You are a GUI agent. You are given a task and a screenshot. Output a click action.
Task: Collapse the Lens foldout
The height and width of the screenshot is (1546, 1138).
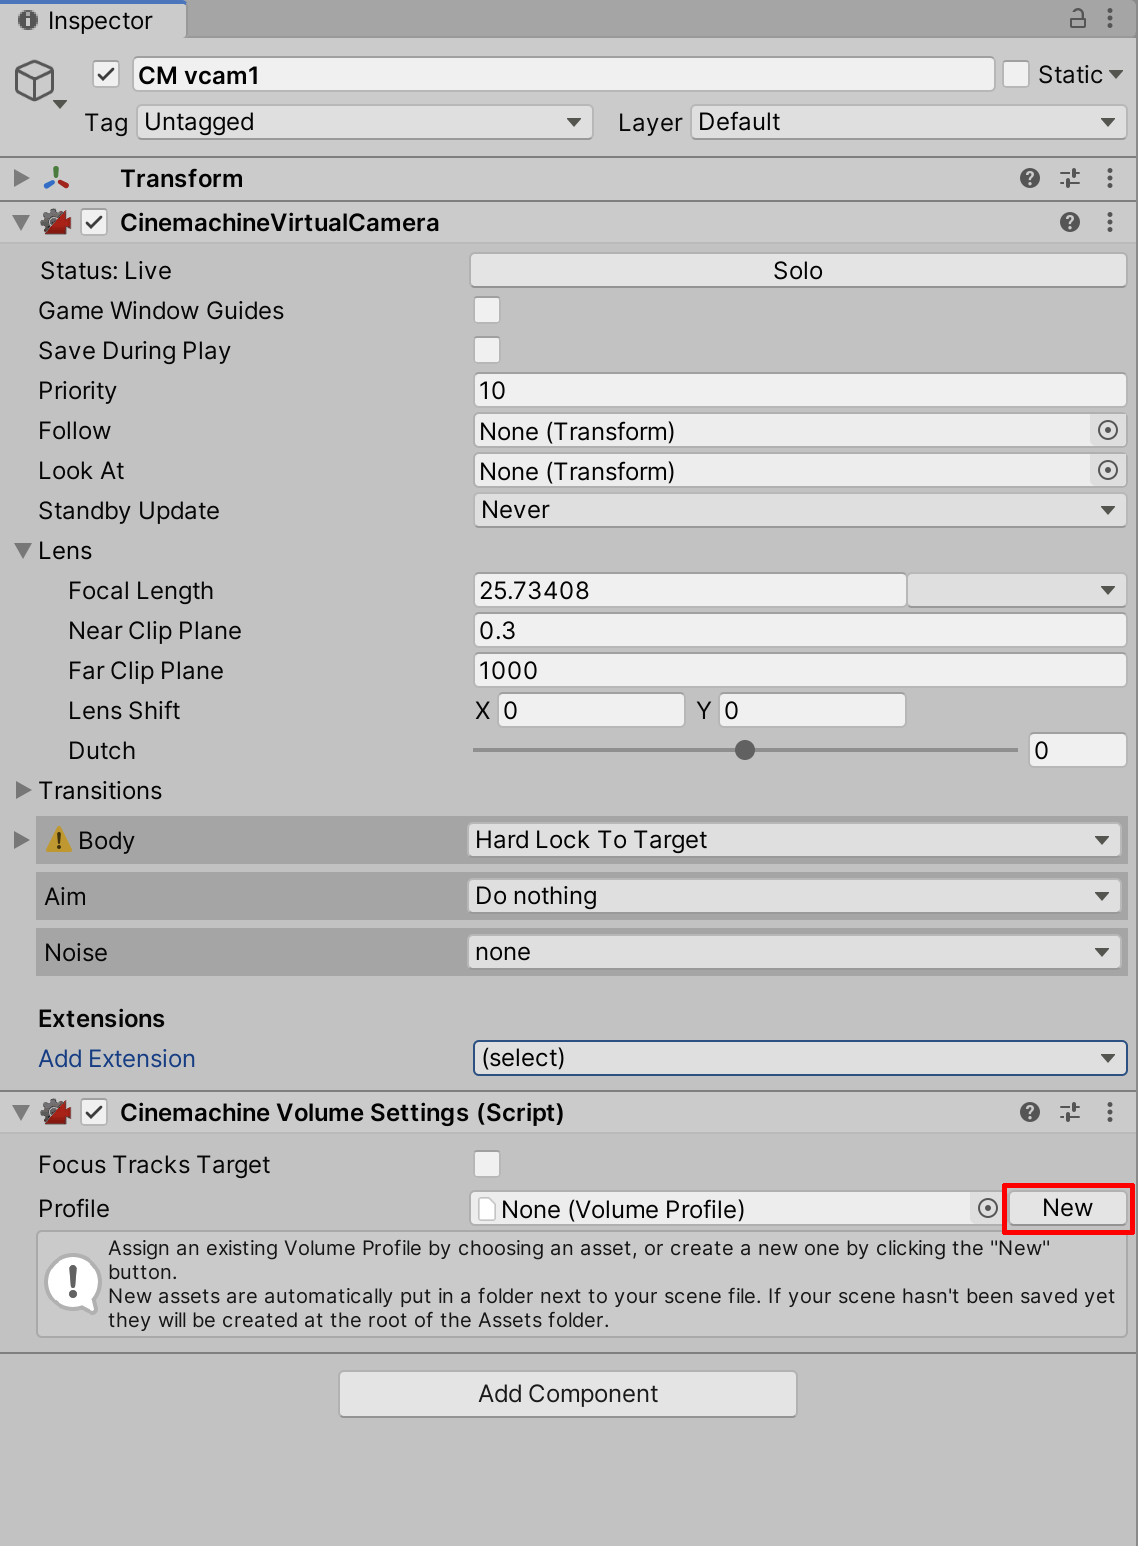point(23,550)
